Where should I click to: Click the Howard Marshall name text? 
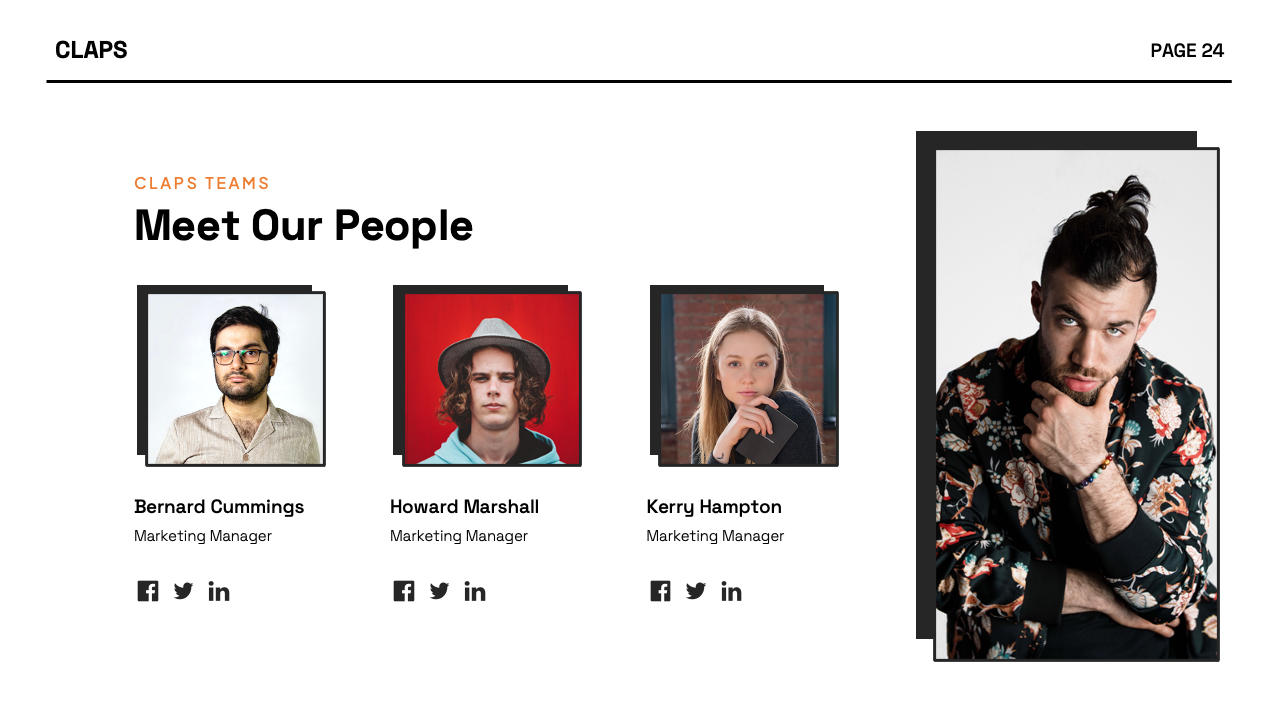pyautogui.click(x=464, y=507)
